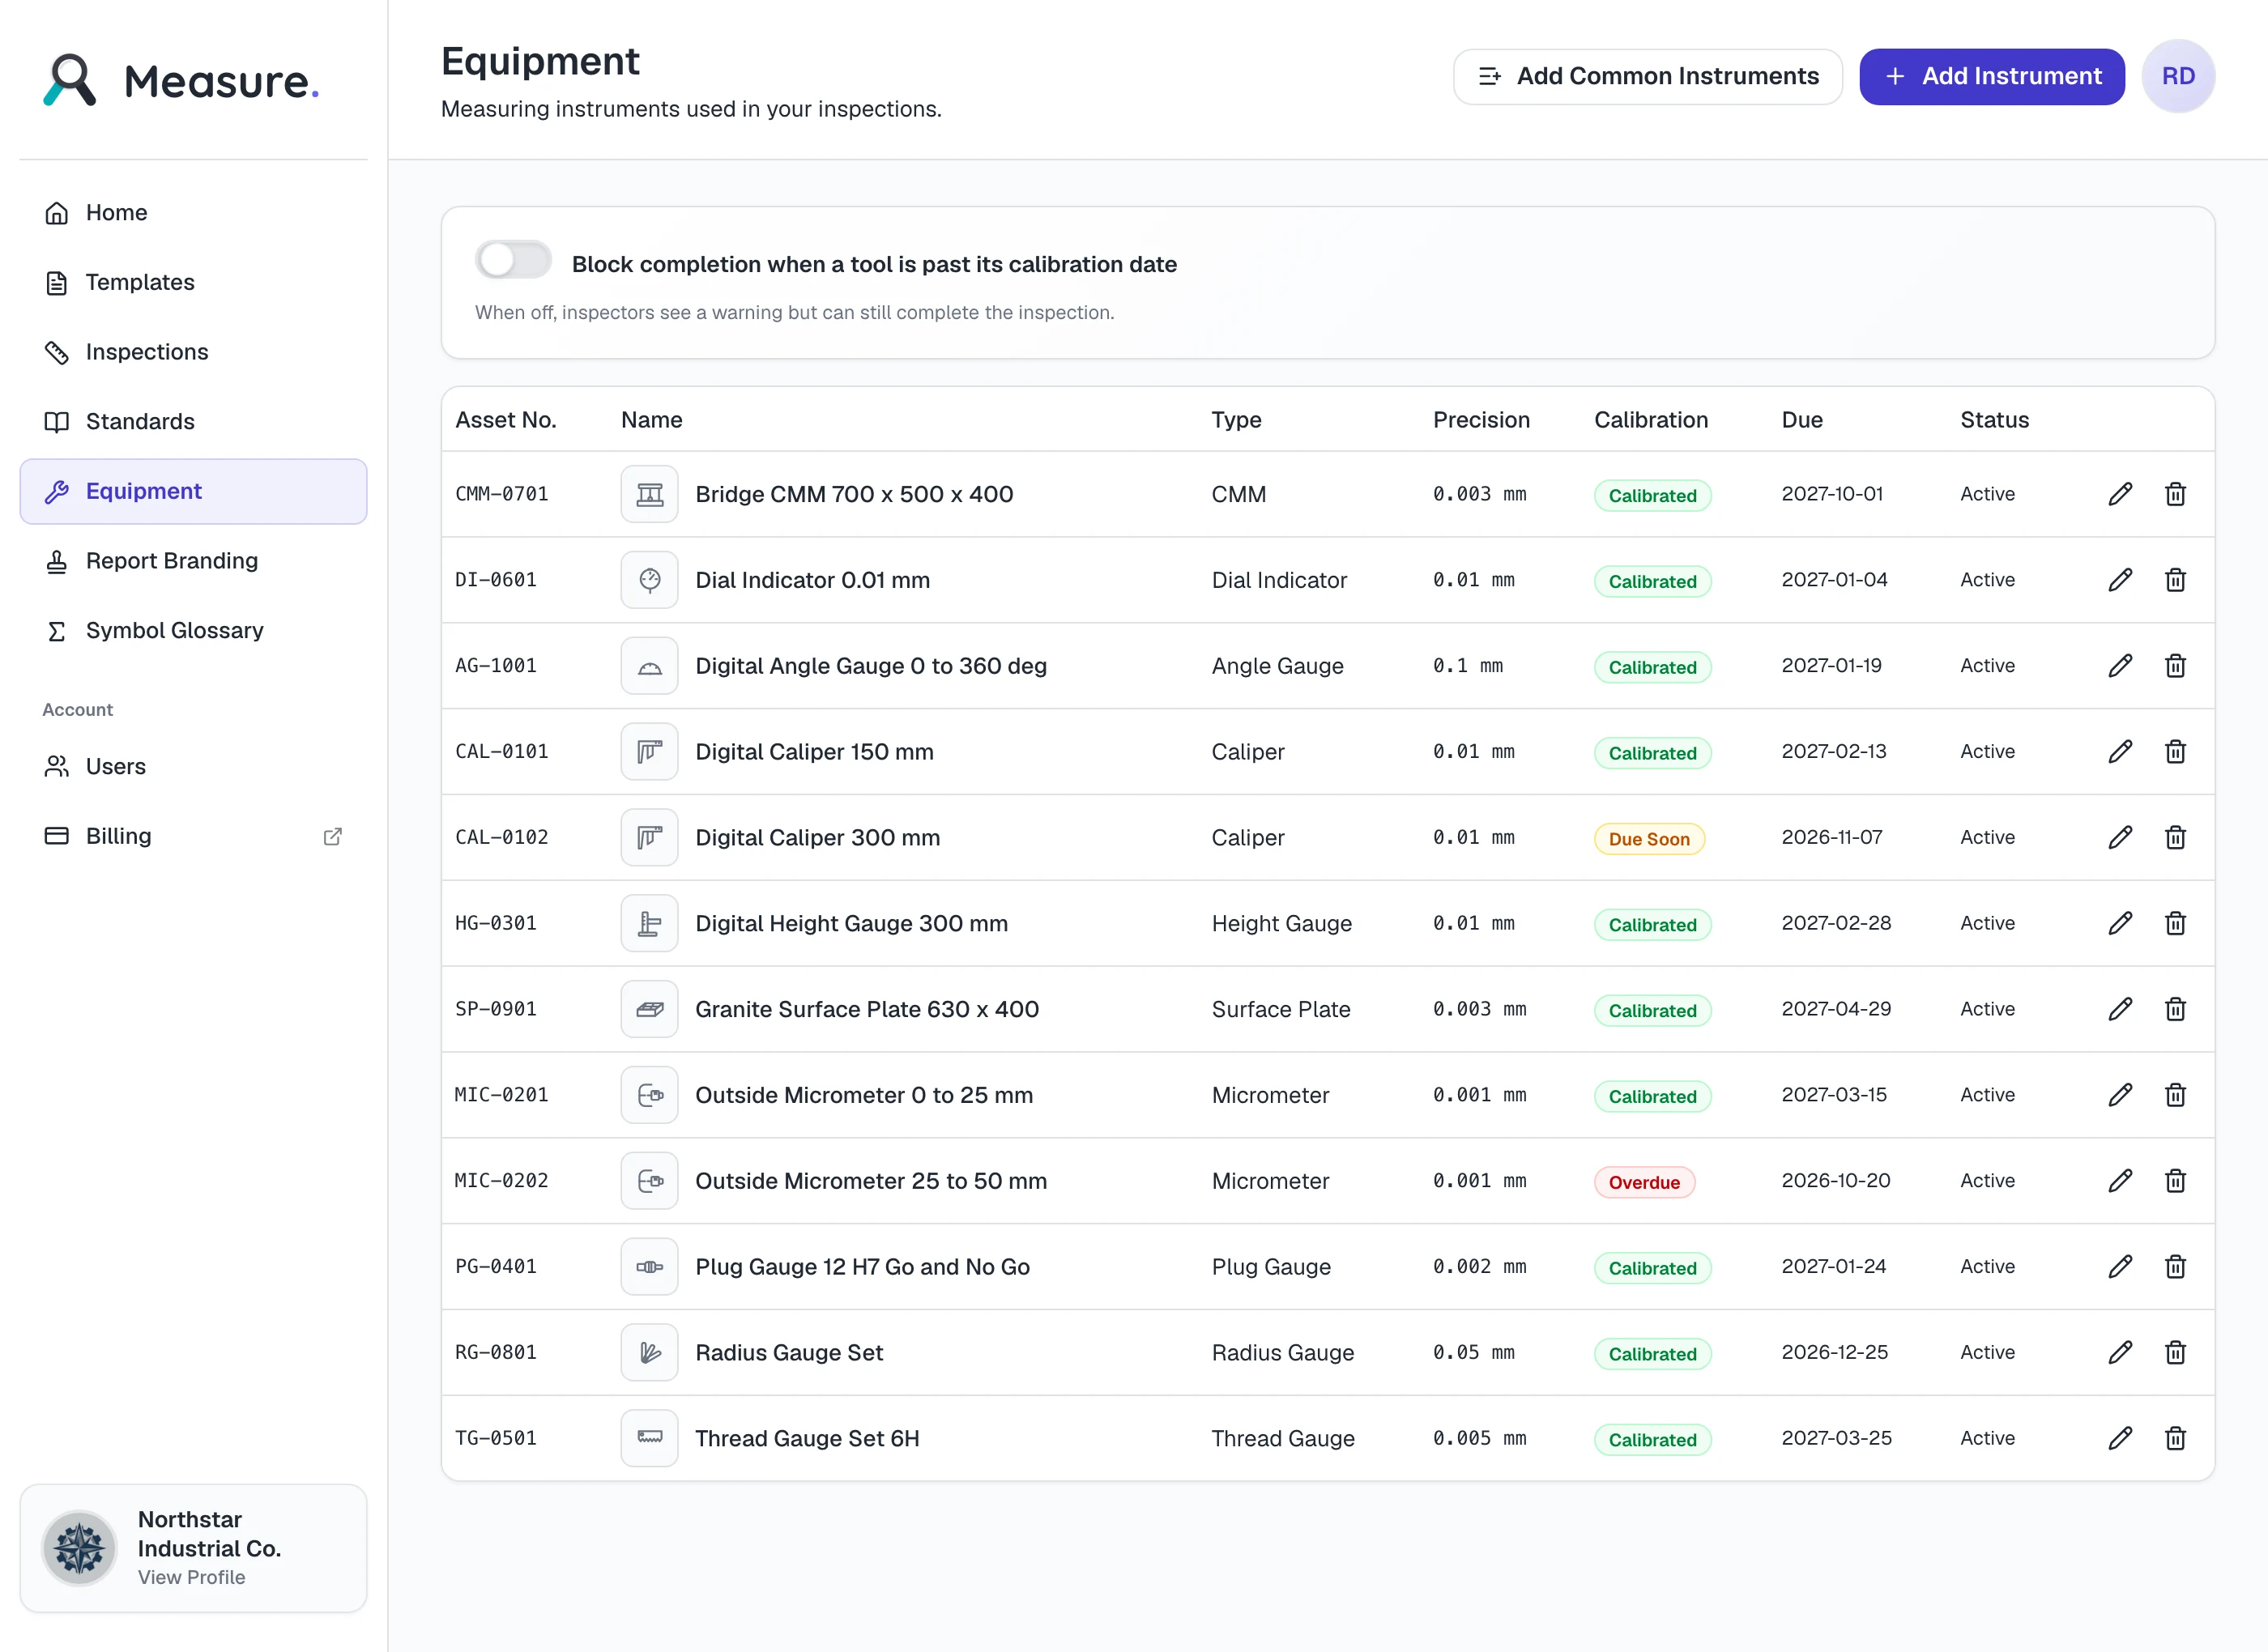Select asset number TG-0501
Screen dimensions: 2268x1652
point(496,1438)
